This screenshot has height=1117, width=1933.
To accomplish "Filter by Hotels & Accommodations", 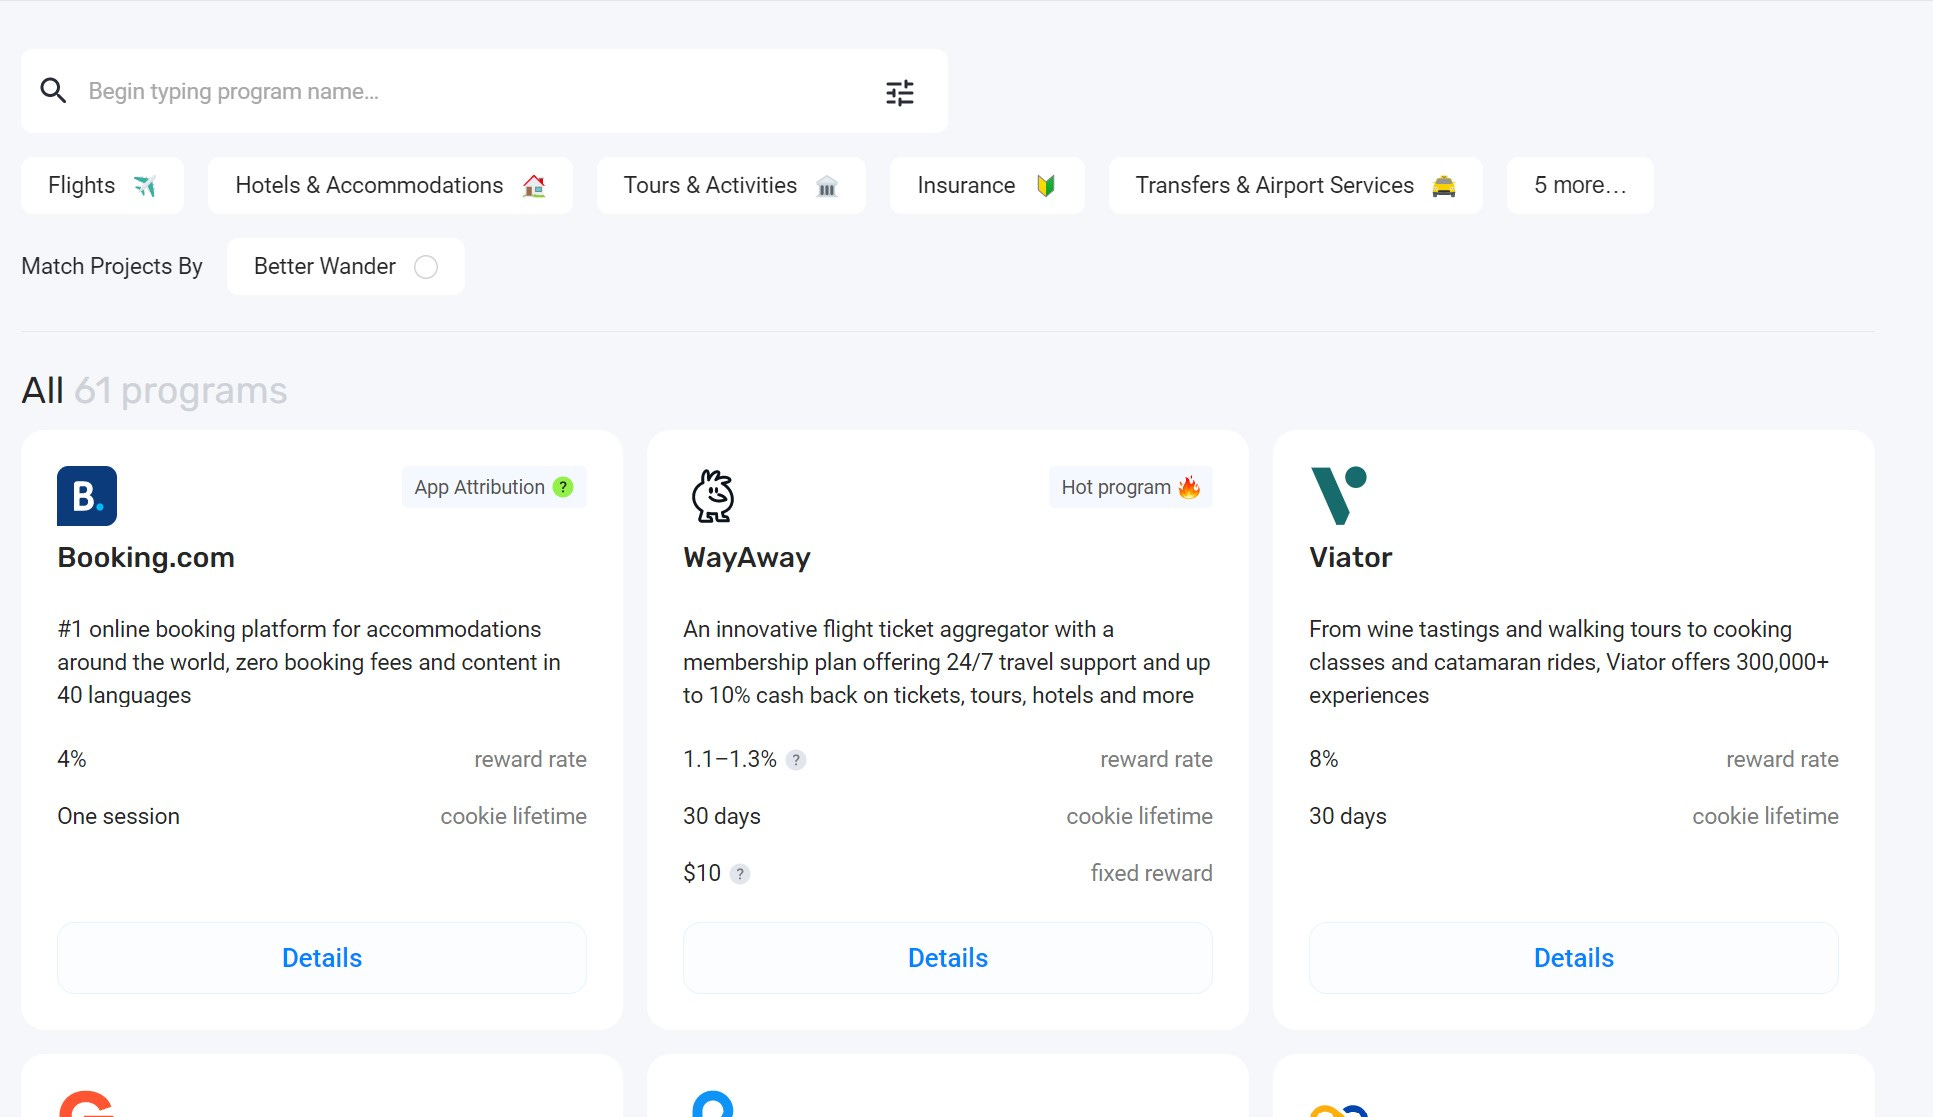I will click(390, 185).
